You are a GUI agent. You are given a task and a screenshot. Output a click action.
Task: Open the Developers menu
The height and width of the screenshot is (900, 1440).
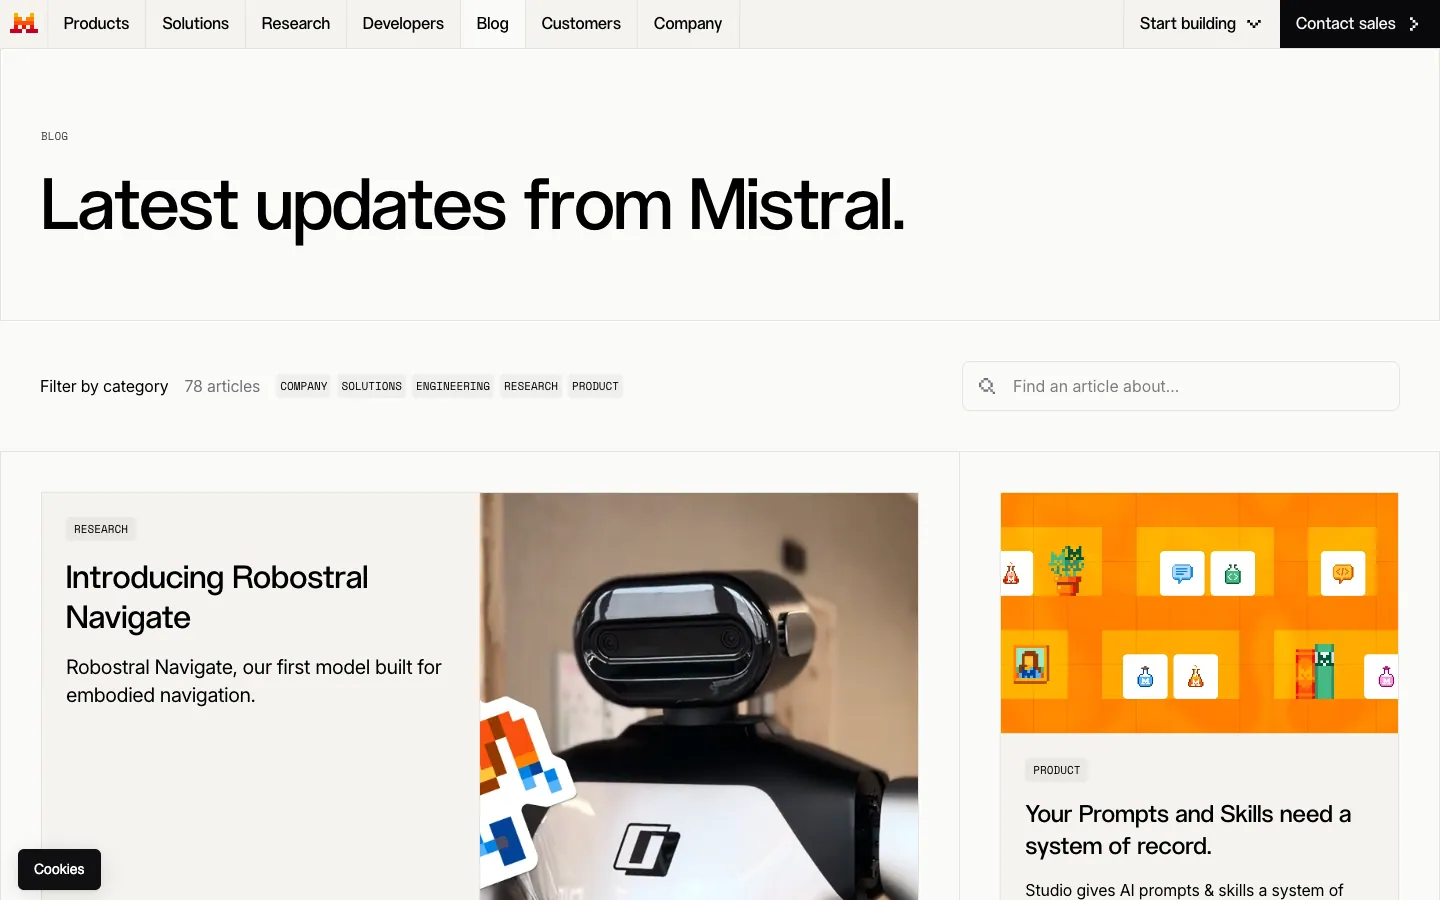coord(403,23)
